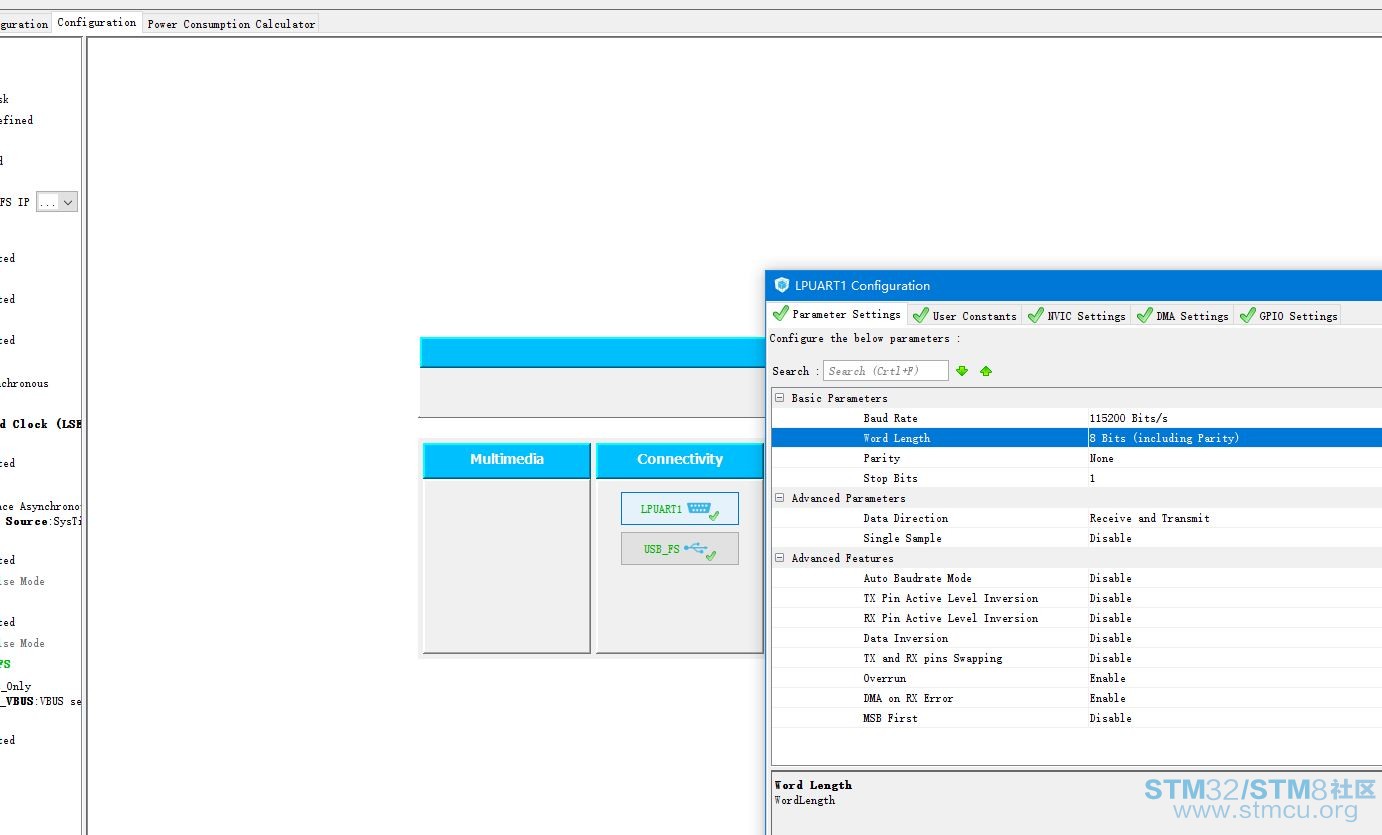Open the NVIC Settings tab
1382x835 pixels.
(x=1076, y=315)
